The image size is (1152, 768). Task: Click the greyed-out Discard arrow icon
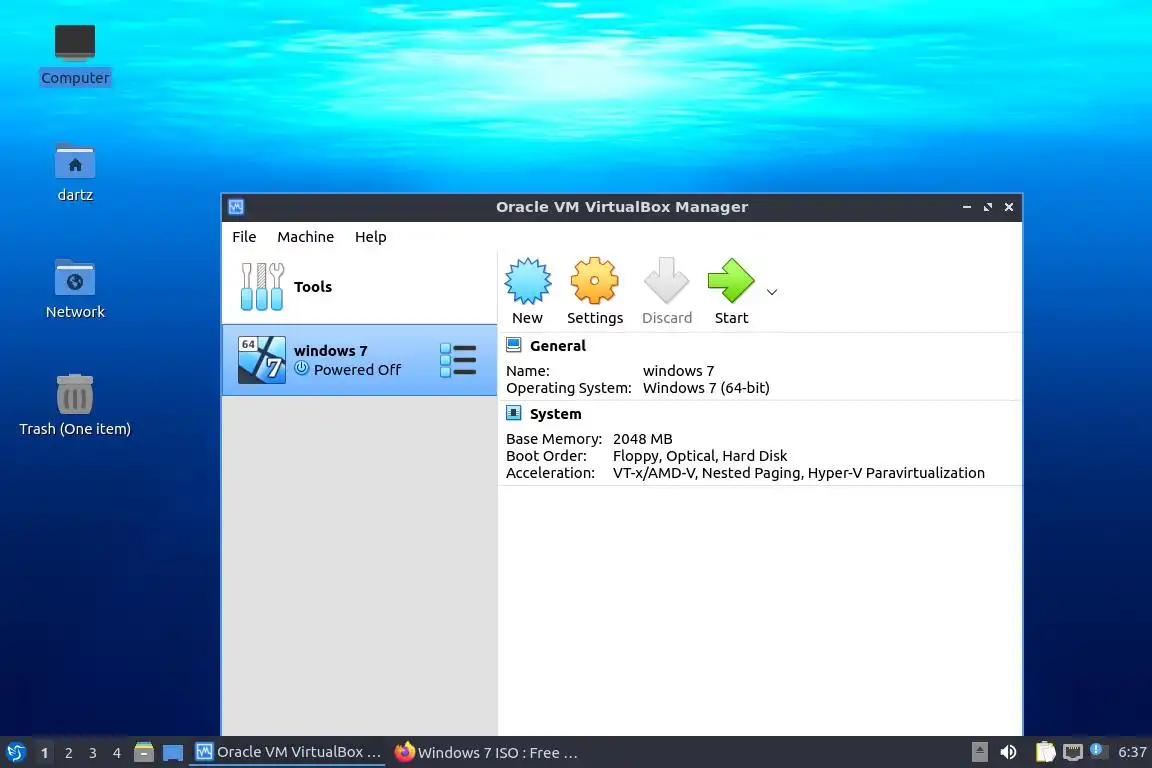click(666, 280)
